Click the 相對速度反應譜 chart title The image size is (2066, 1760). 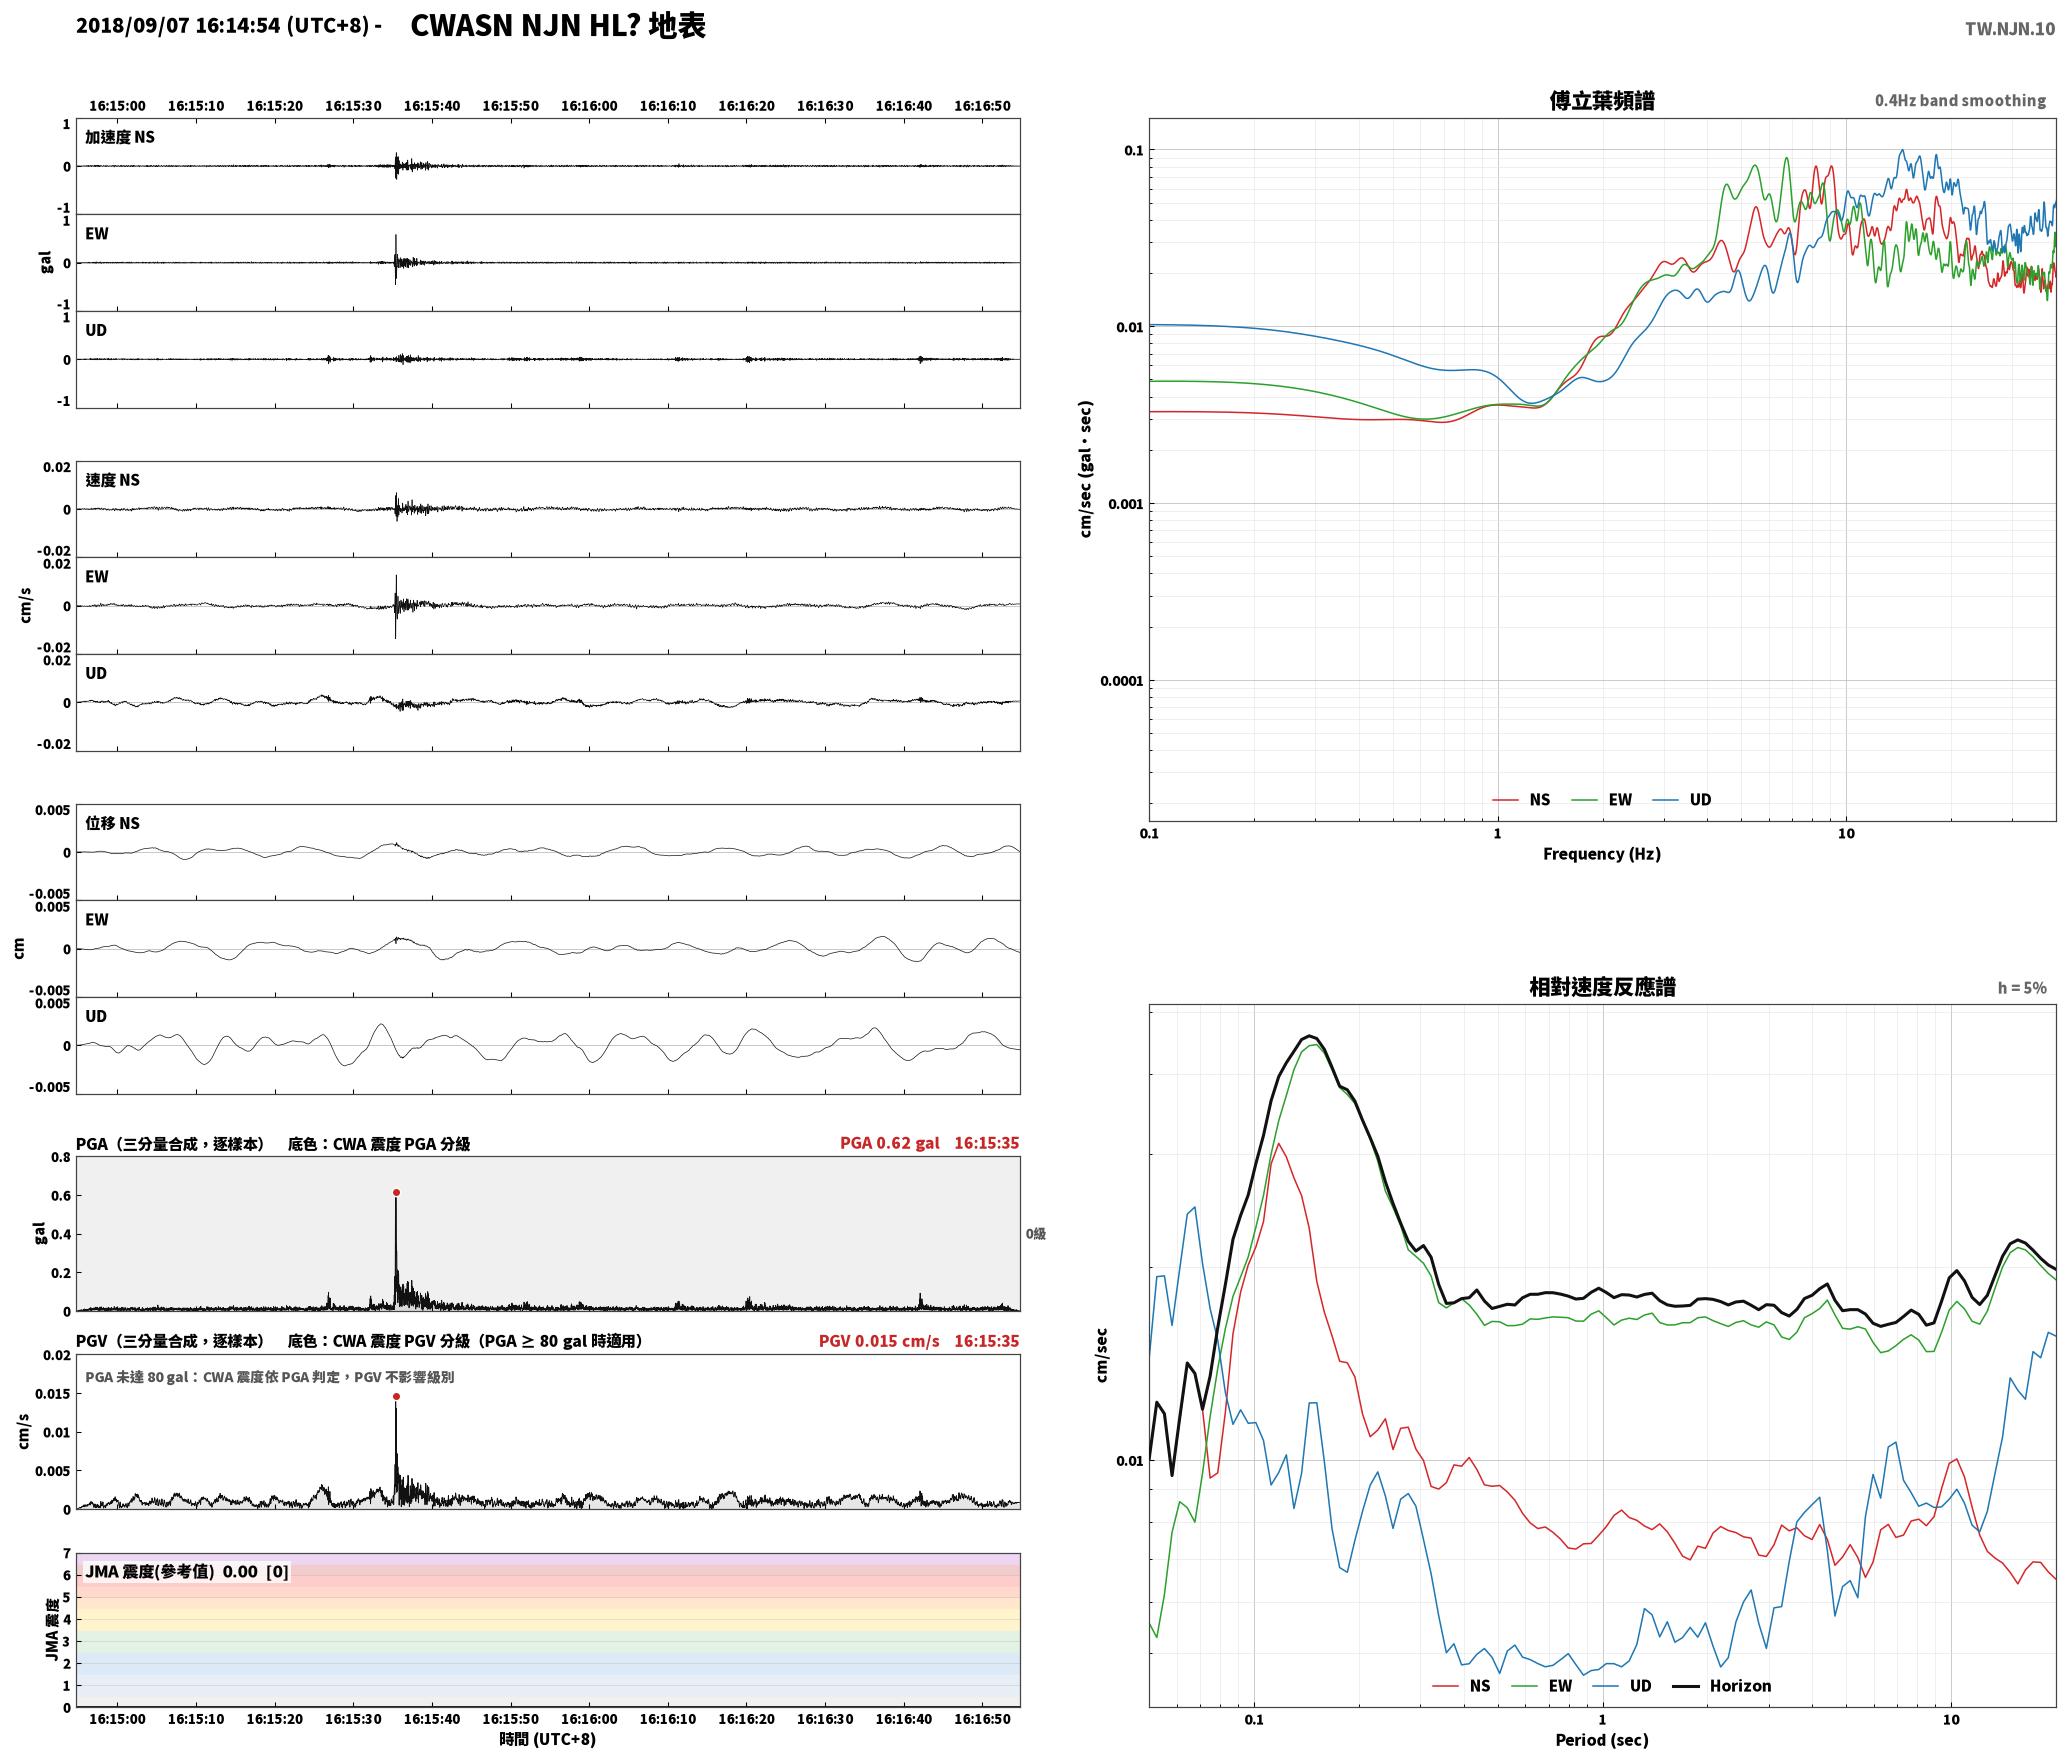coord(1601,986)
